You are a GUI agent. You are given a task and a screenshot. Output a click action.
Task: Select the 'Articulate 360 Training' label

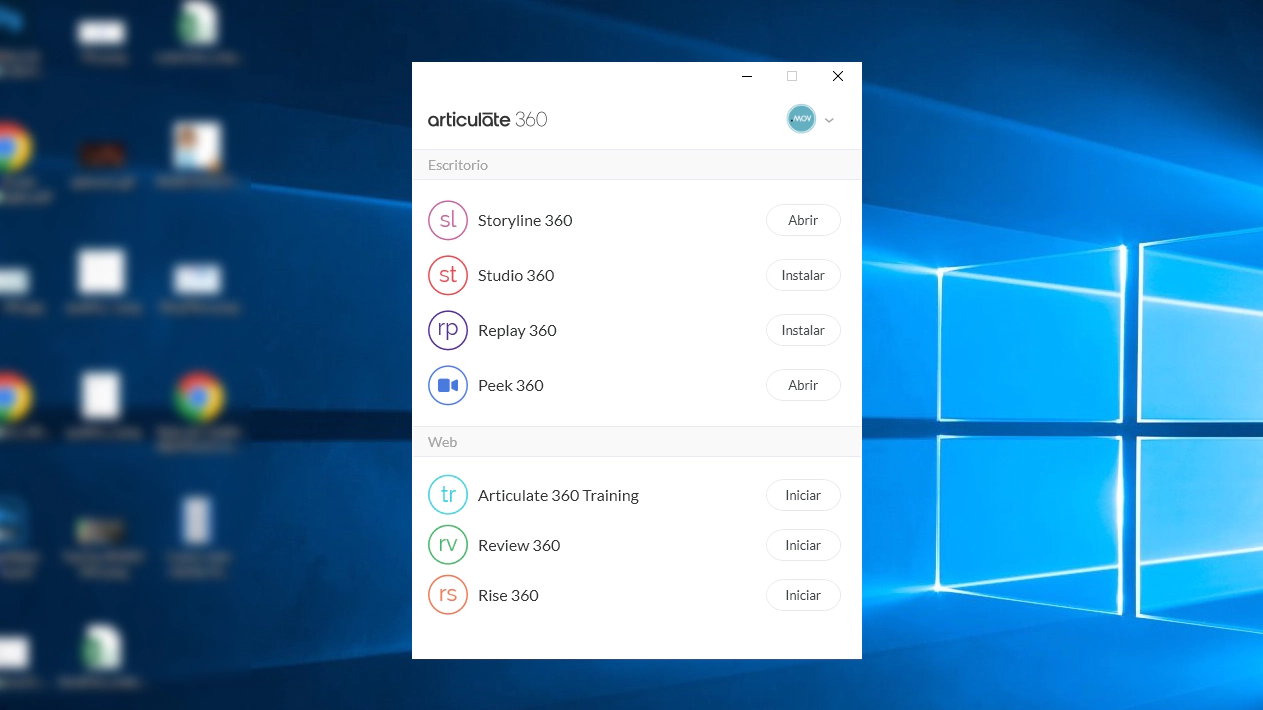pyautogui.click(x=558, y=495)
